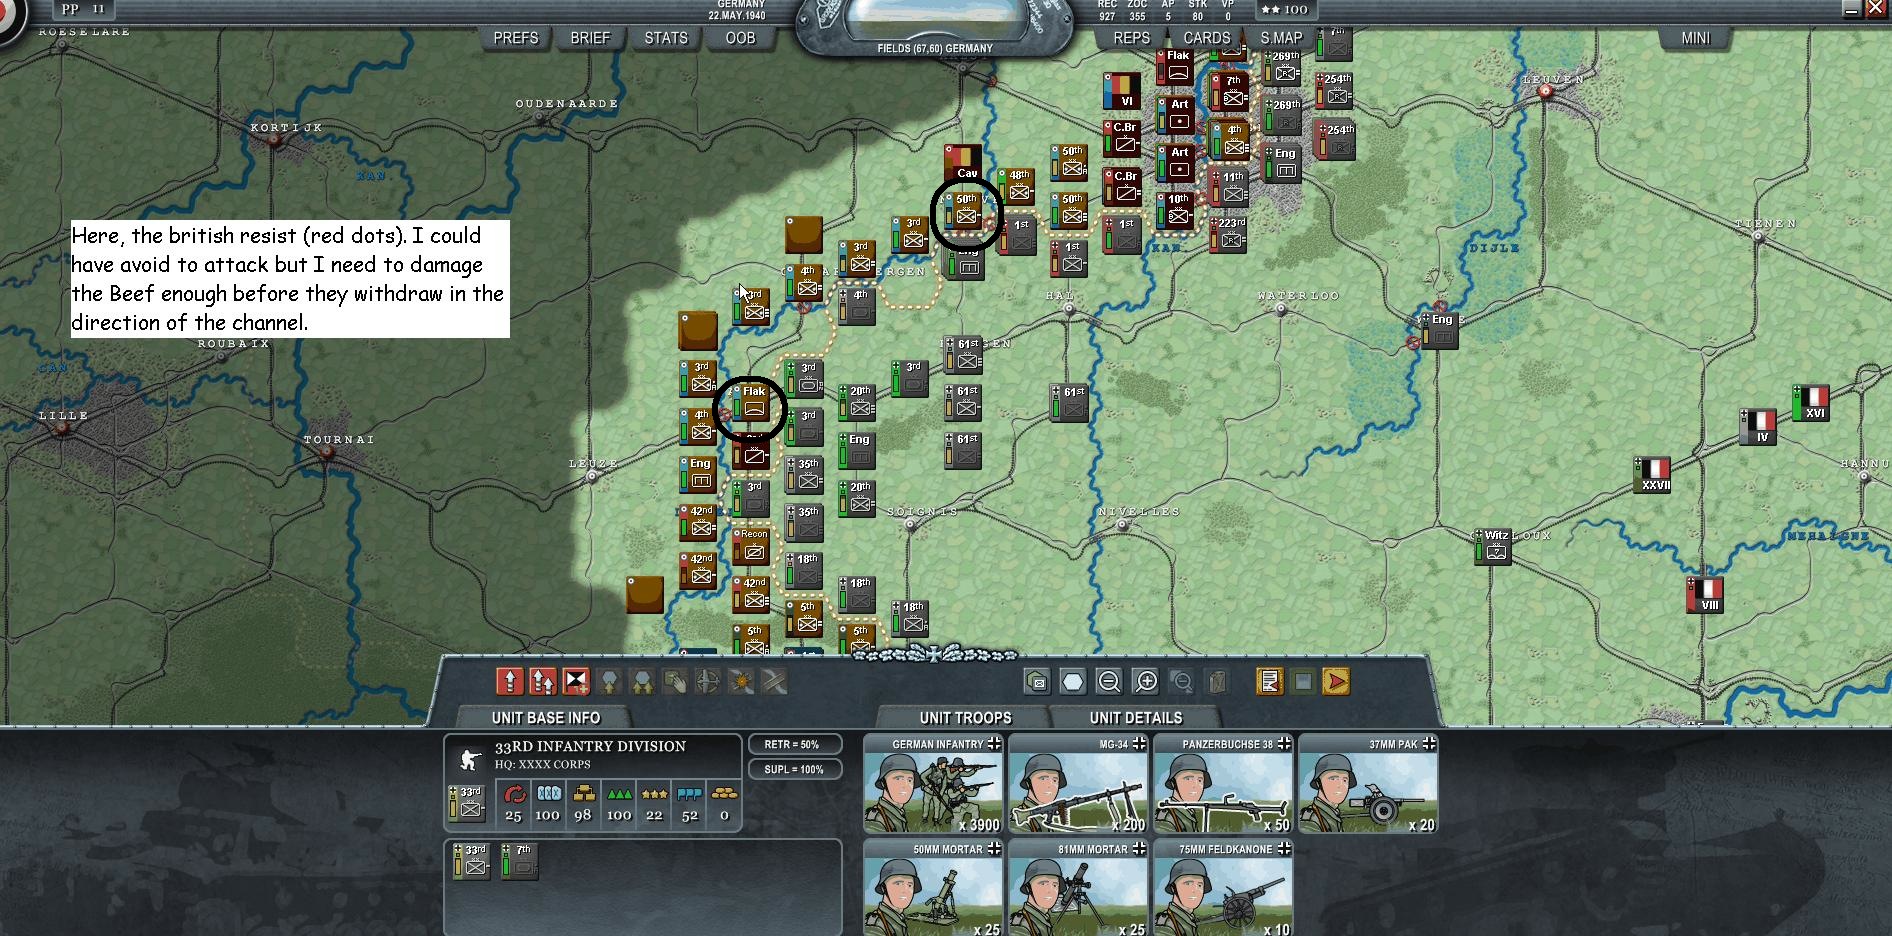Click the gold bars supply stat icon
Screen dimensions: 1892x936
point(583,794)
